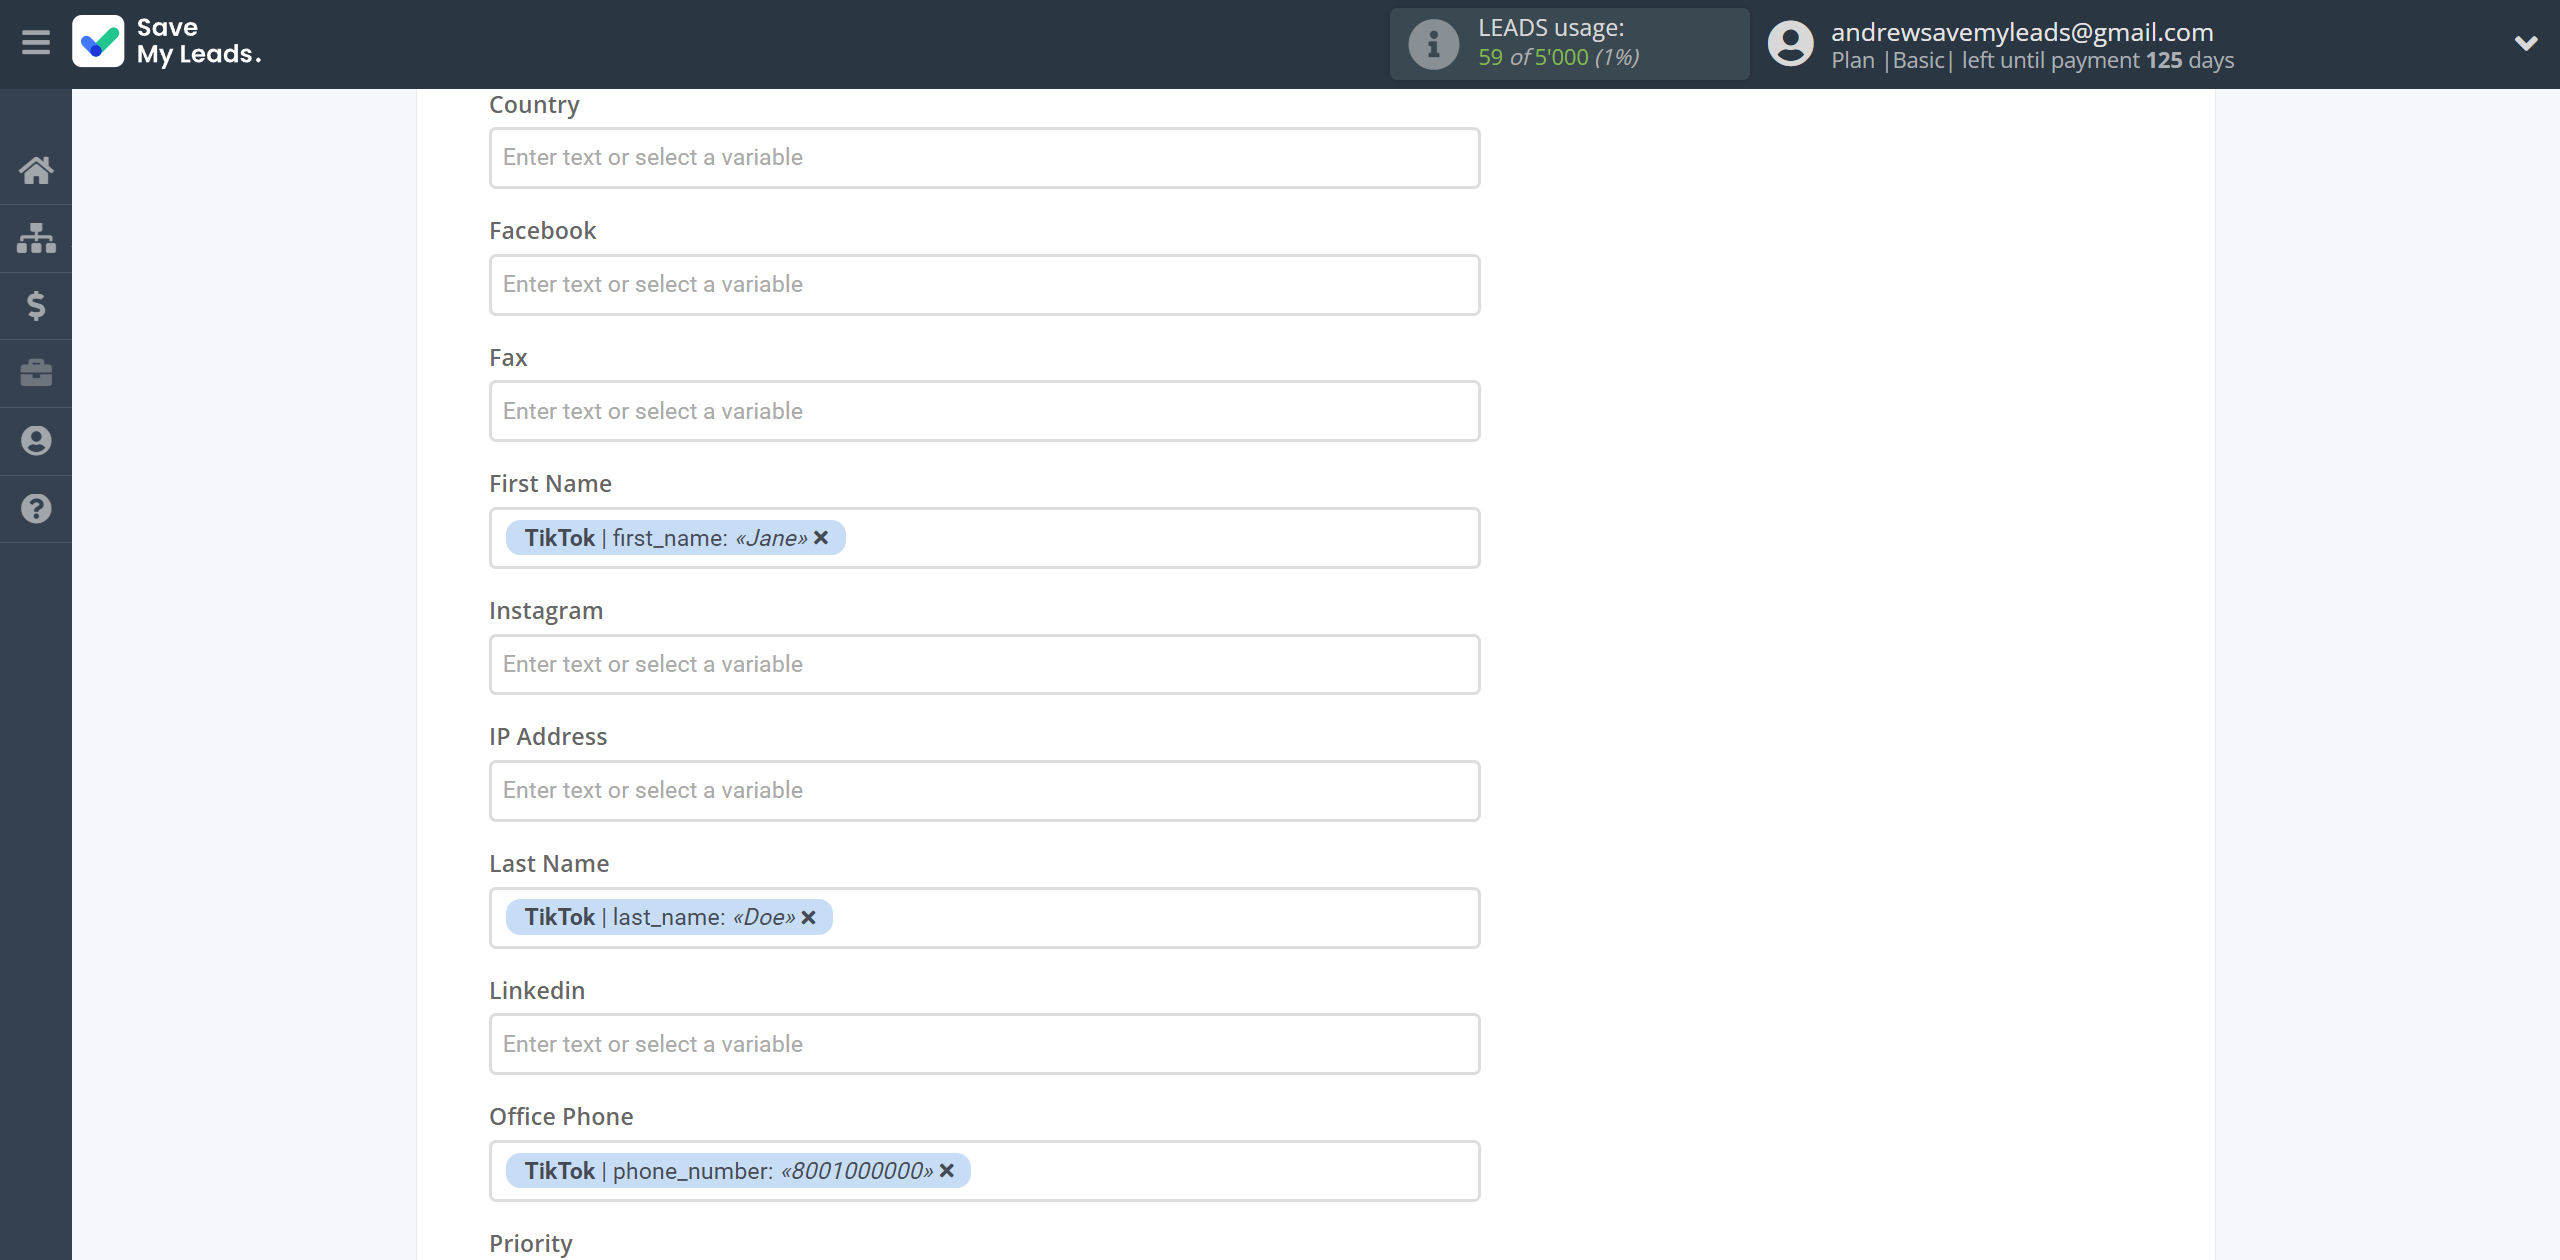Click the IP Address label

pyautogui.click(x=548, y=736)
